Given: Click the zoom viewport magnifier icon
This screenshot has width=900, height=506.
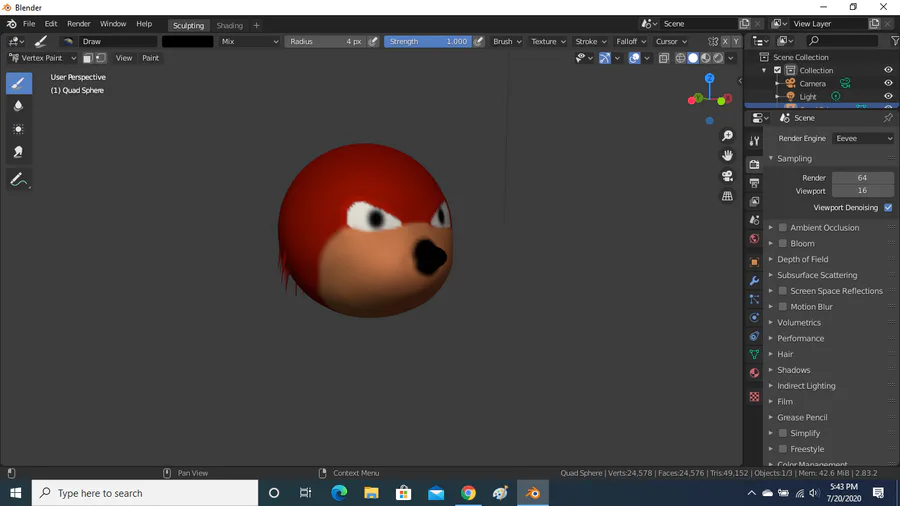Looking at the screenshot, I should coord(727,136).
